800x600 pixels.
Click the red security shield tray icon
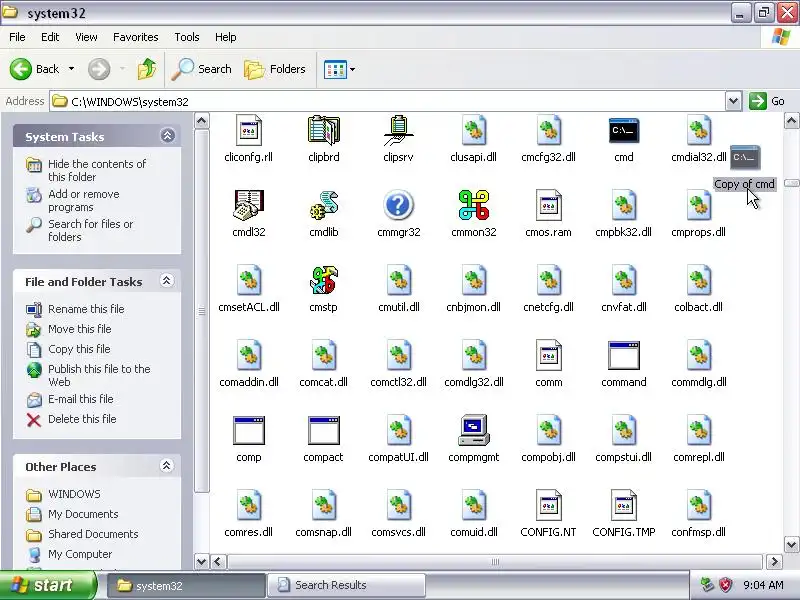725,585
